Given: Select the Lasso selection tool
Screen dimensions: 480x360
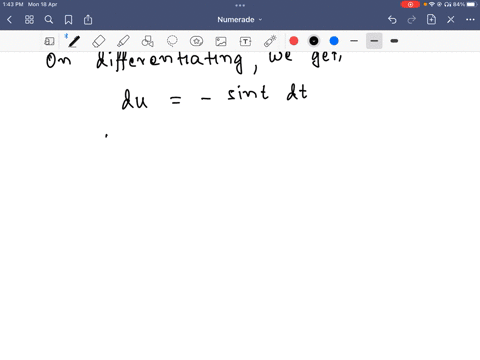Looking at the screenshot, I should [x=172, y=41].
